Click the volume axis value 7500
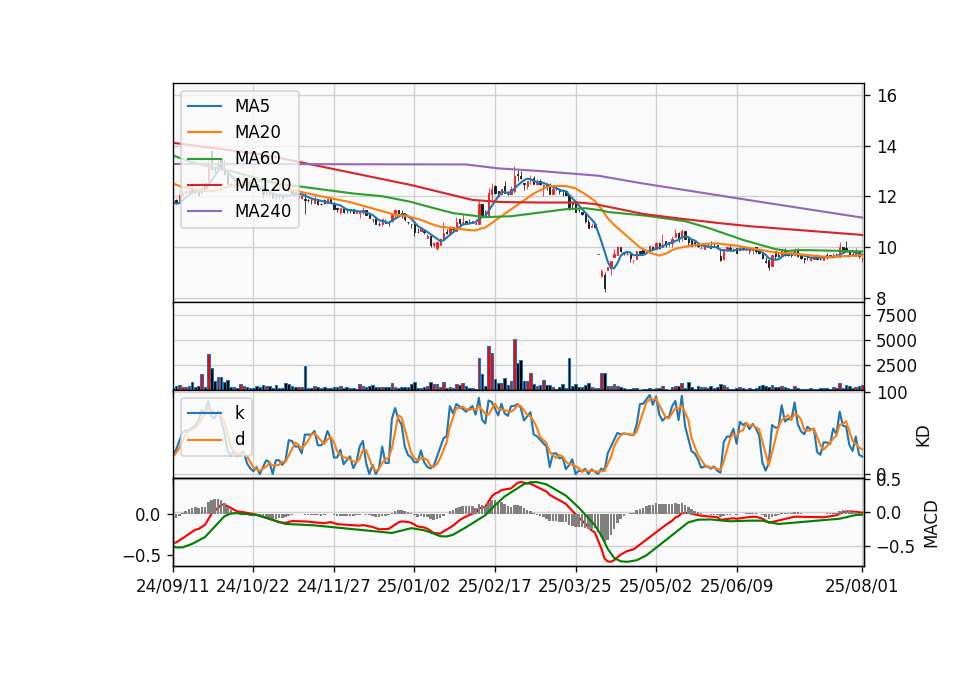Image resolution: width=960 pixels, height=690 pixels. pos(896,316)
